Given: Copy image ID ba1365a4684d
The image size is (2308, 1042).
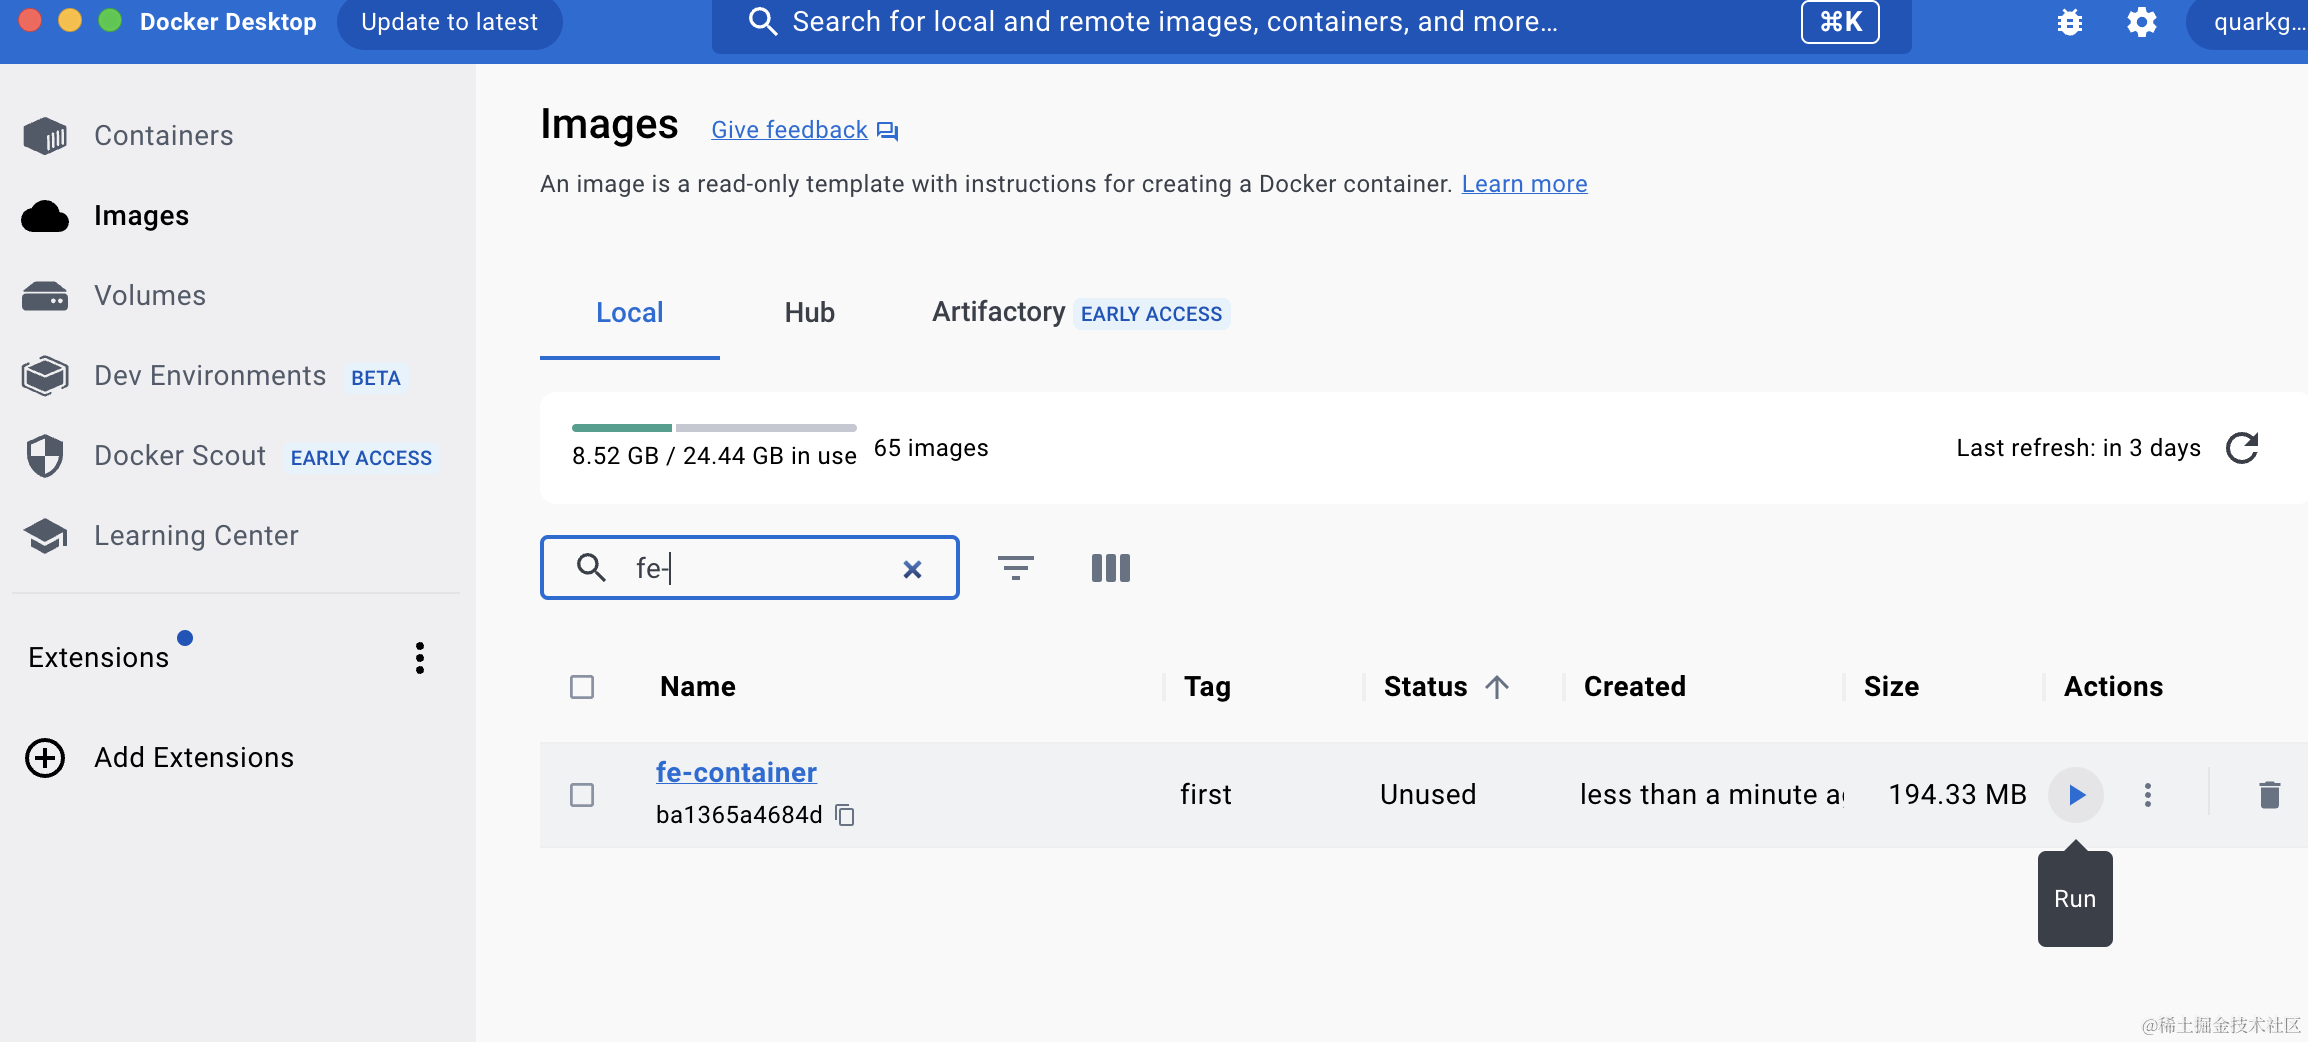Looking at the screenshot, I should coord(845,816).
